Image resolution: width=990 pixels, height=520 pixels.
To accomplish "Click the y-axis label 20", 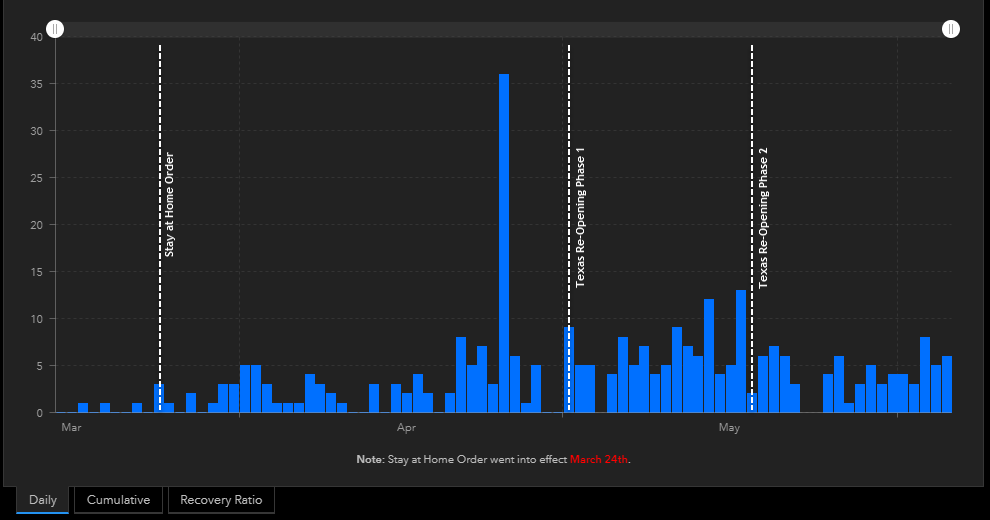I will tap(37, 225).
